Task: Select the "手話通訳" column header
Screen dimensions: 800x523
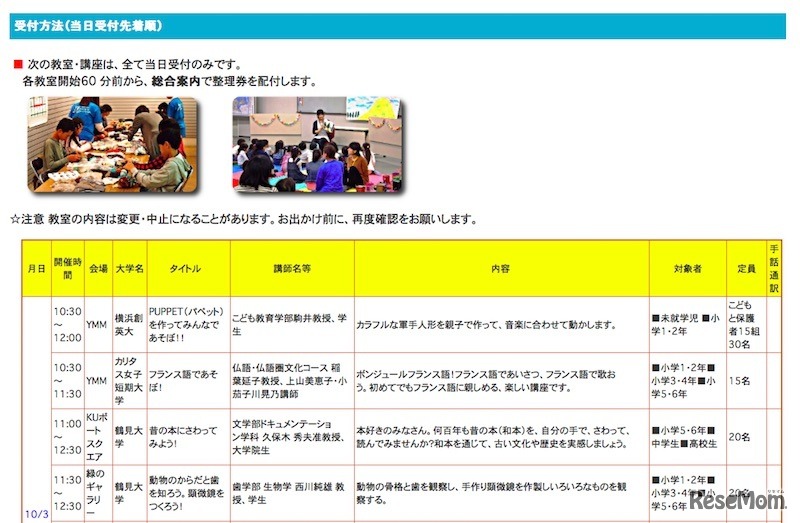Action: (x=774, y=268)
